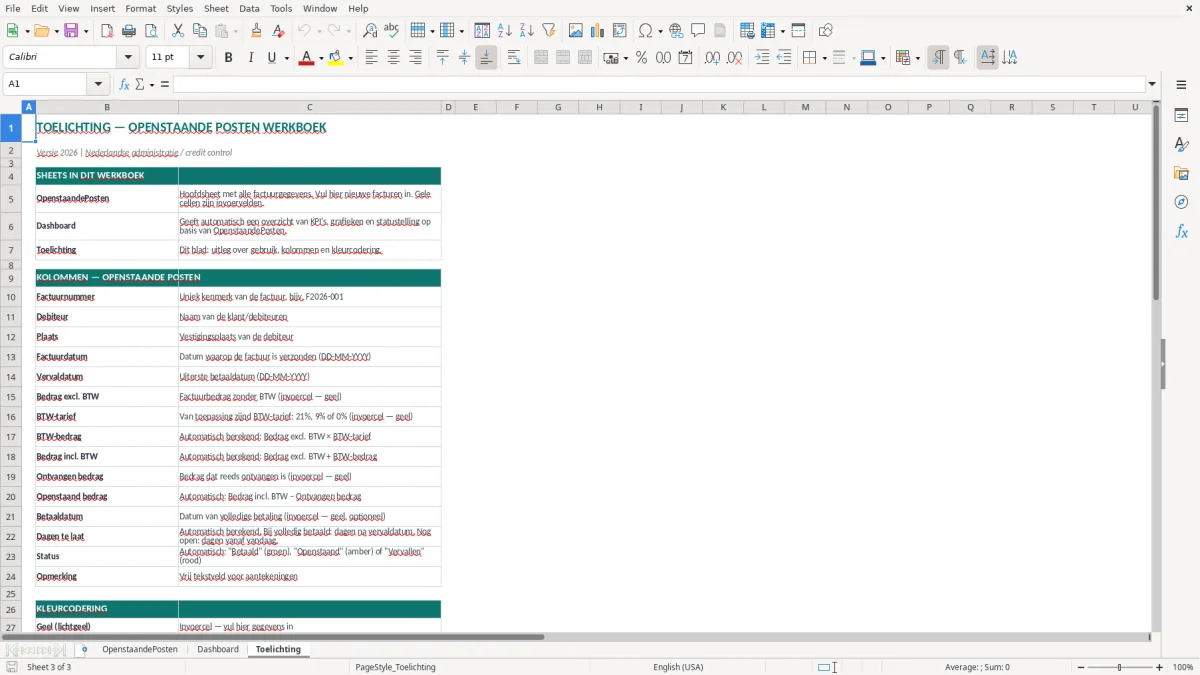Toggle Wrap Text
Image resolution: width=1200 pixels, height=675 pixels.
pos(514,58)
